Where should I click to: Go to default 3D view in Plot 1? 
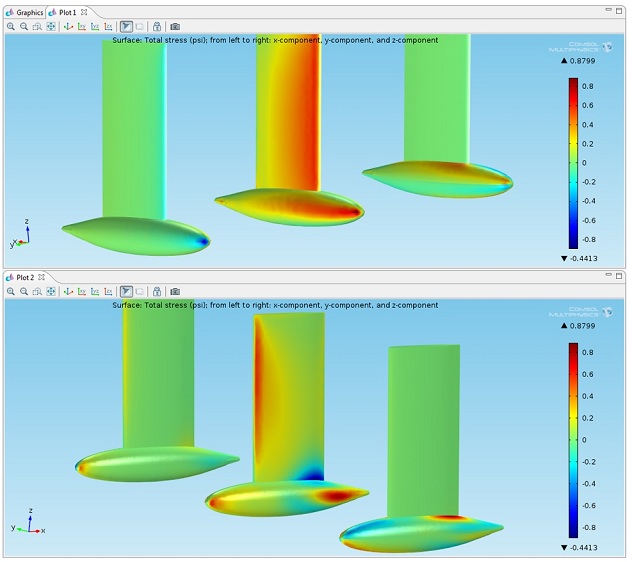(x=68, y=26)
